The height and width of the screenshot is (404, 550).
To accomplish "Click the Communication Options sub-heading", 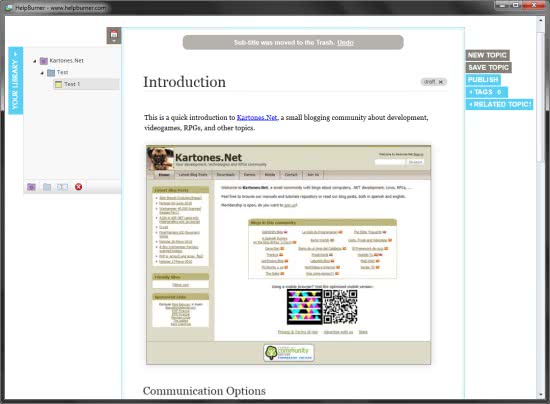I will (204, 391).
